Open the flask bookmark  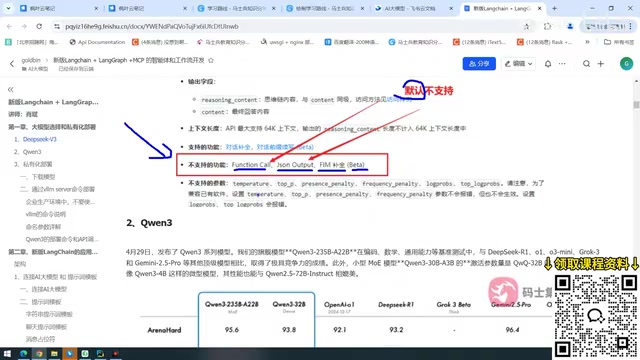point(545,42)
